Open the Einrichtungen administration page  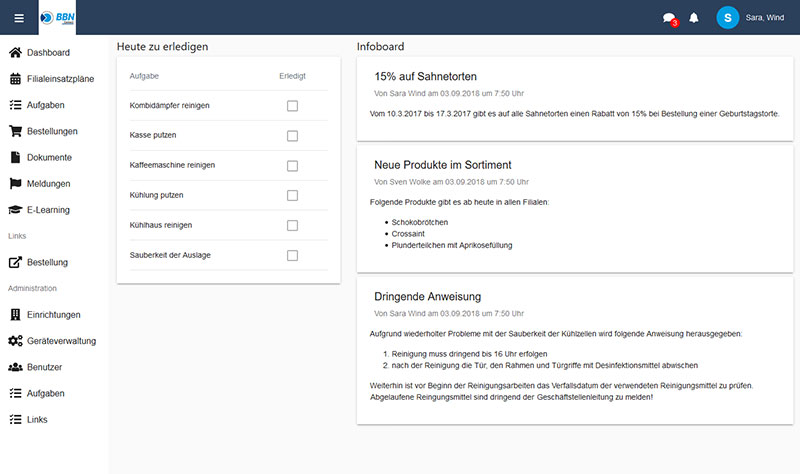pos(54,315)
